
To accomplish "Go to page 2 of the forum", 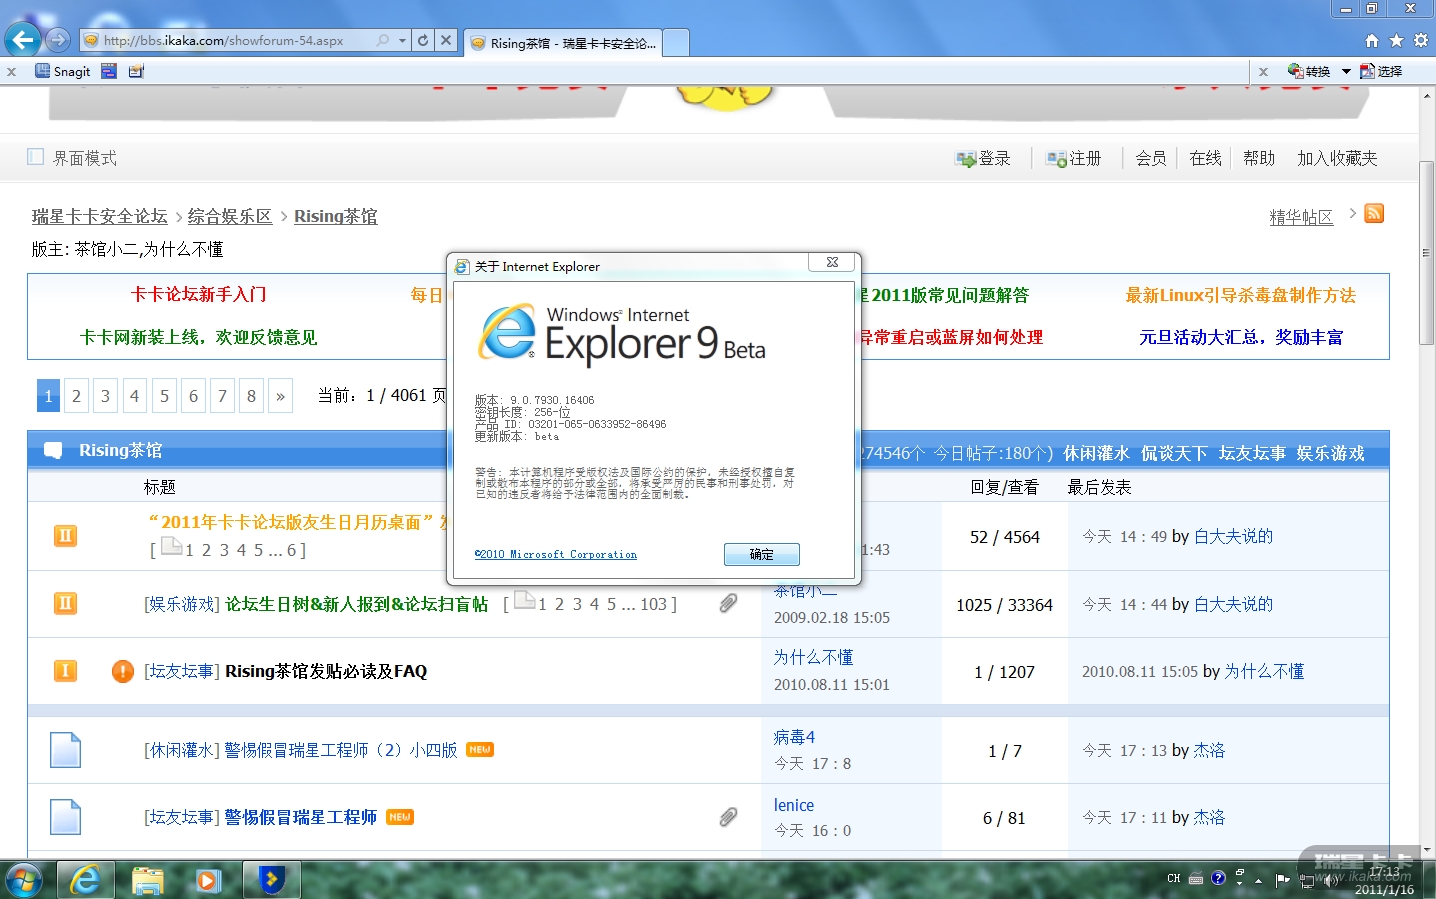I will point(76,396).
